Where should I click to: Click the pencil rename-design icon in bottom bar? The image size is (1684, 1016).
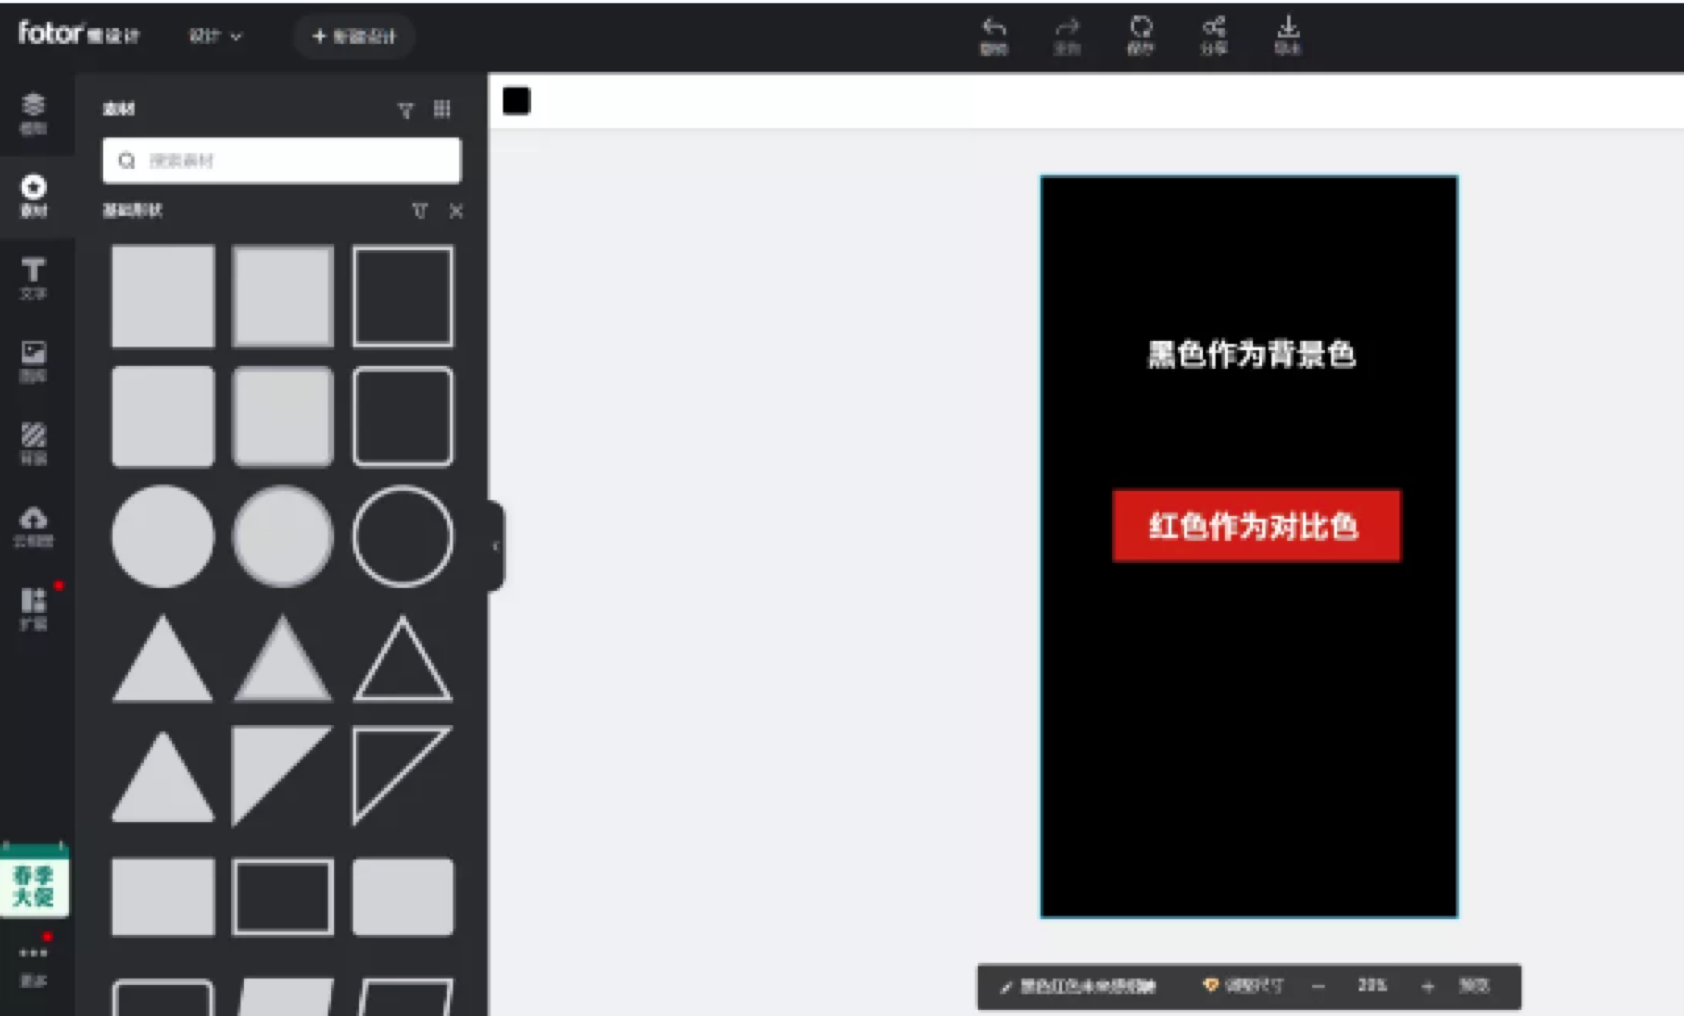1006,987
